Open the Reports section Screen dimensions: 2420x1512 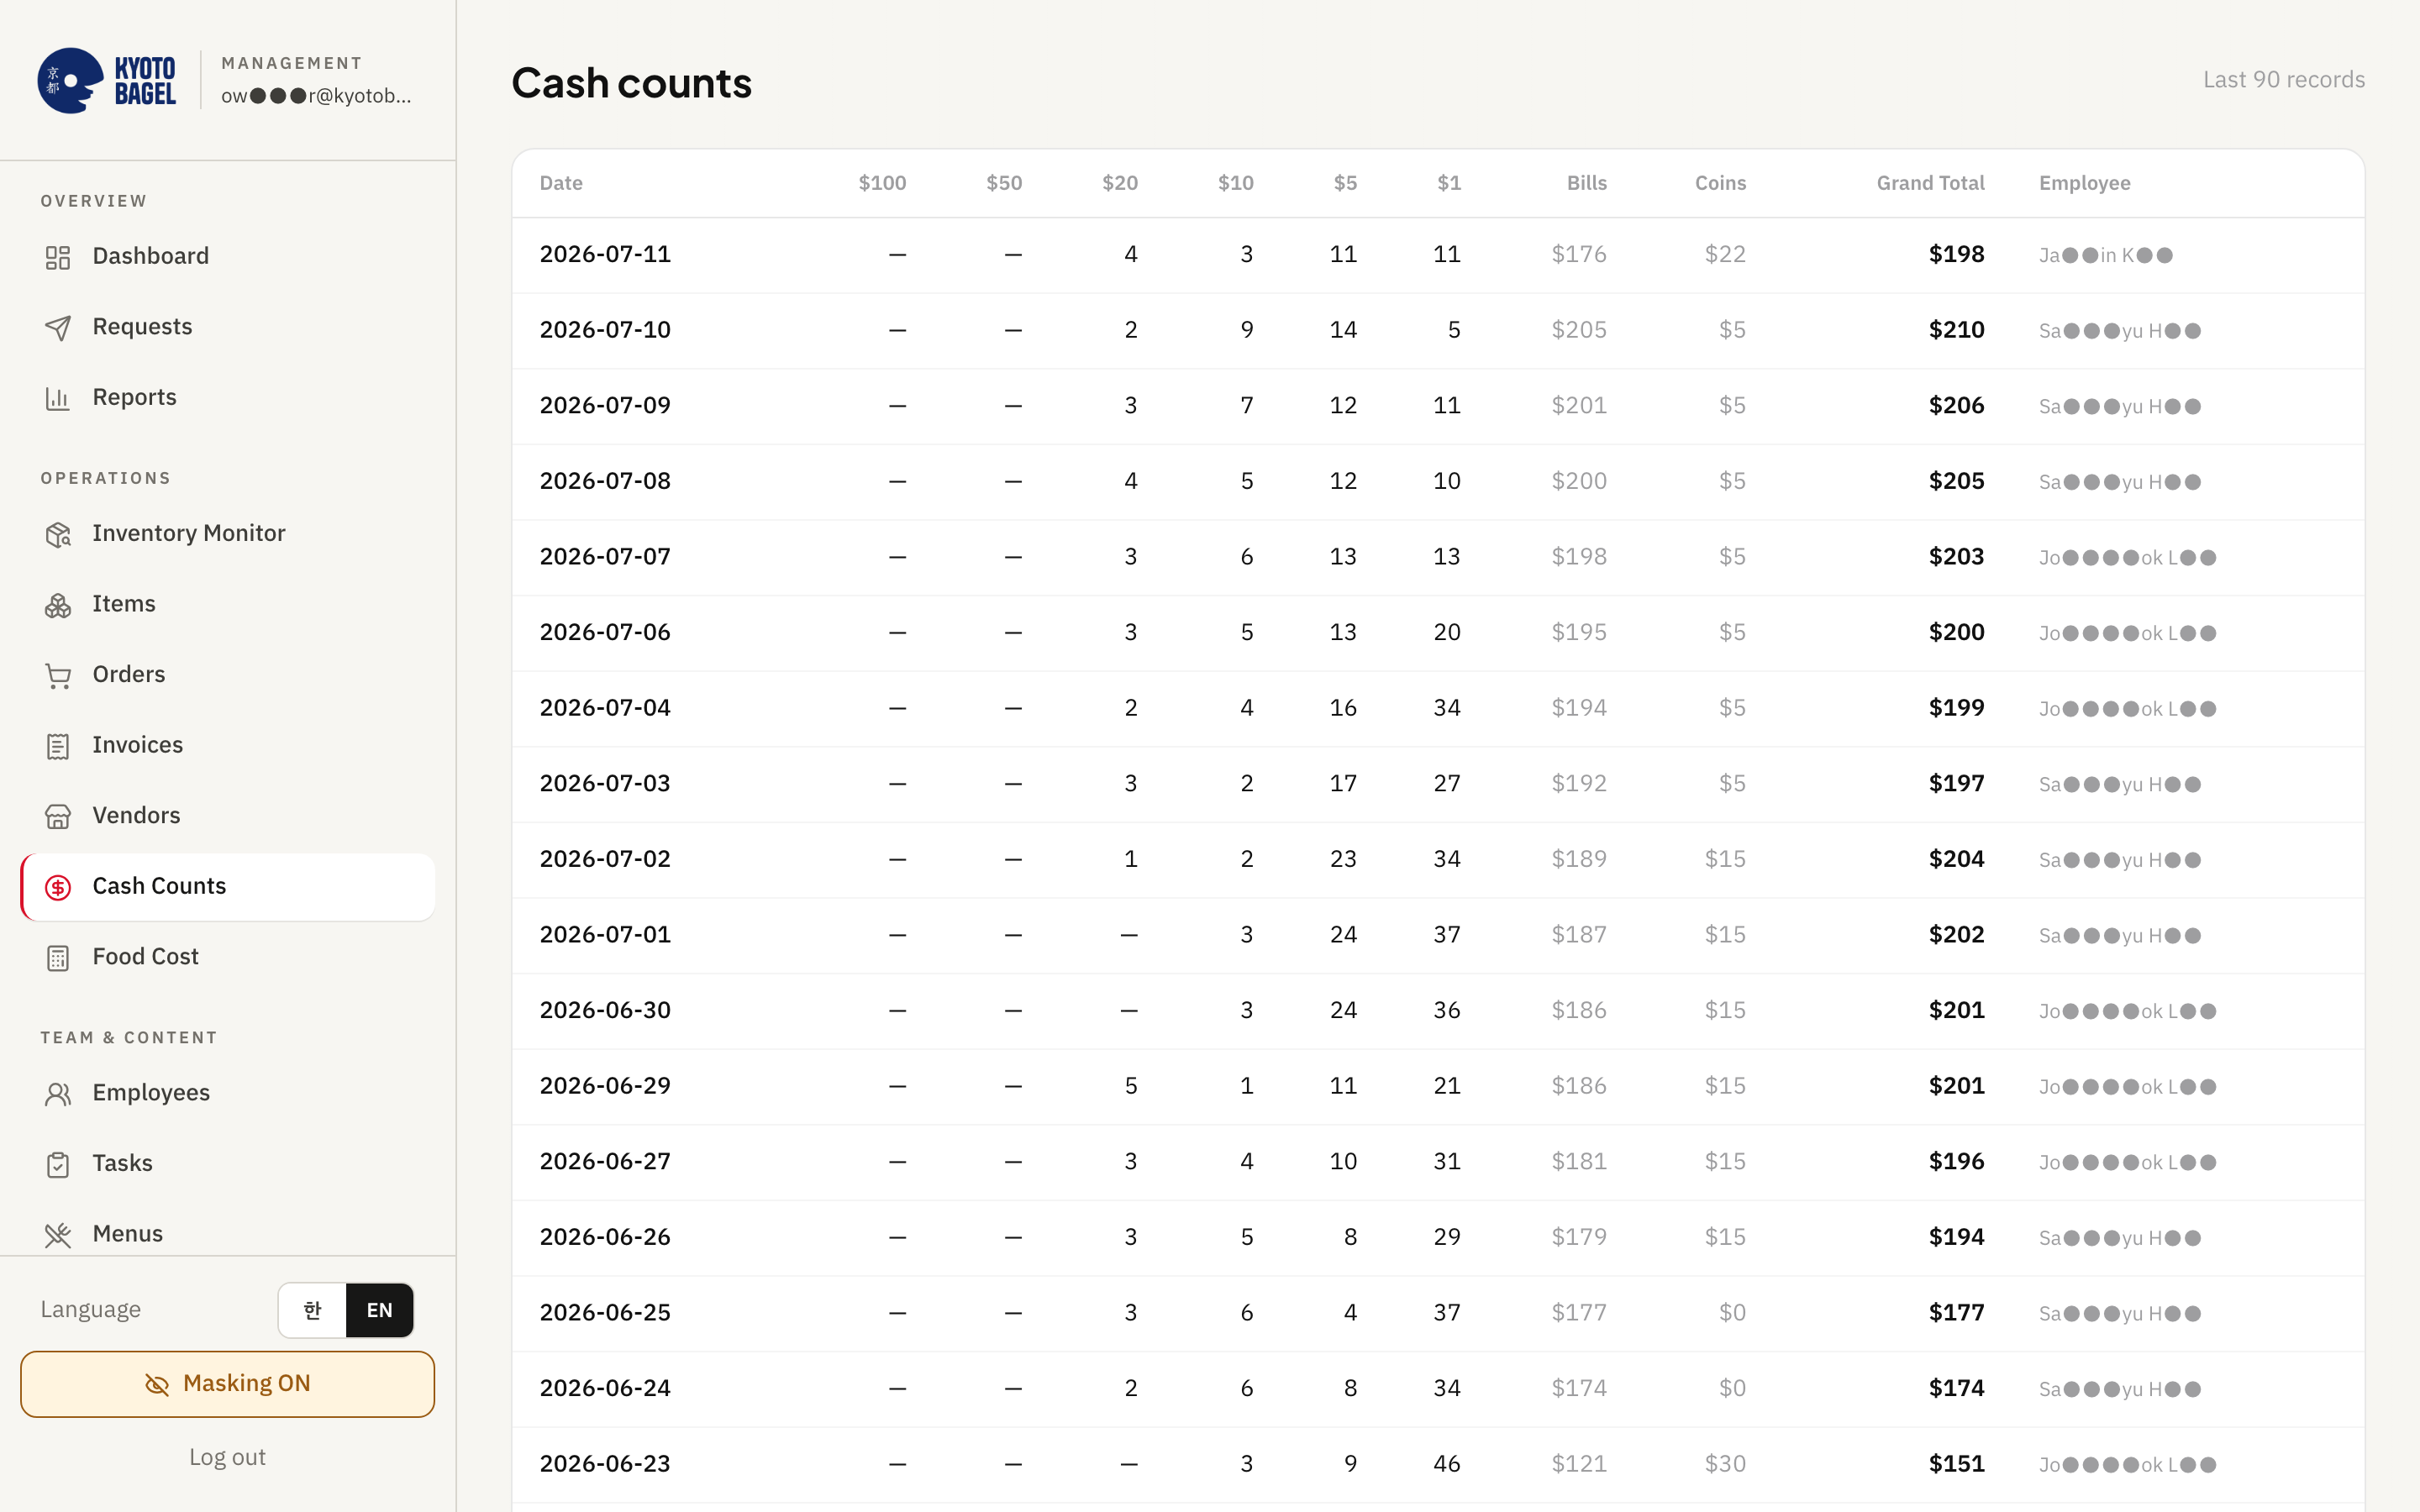pyautogui.click(x=228, y=397)
